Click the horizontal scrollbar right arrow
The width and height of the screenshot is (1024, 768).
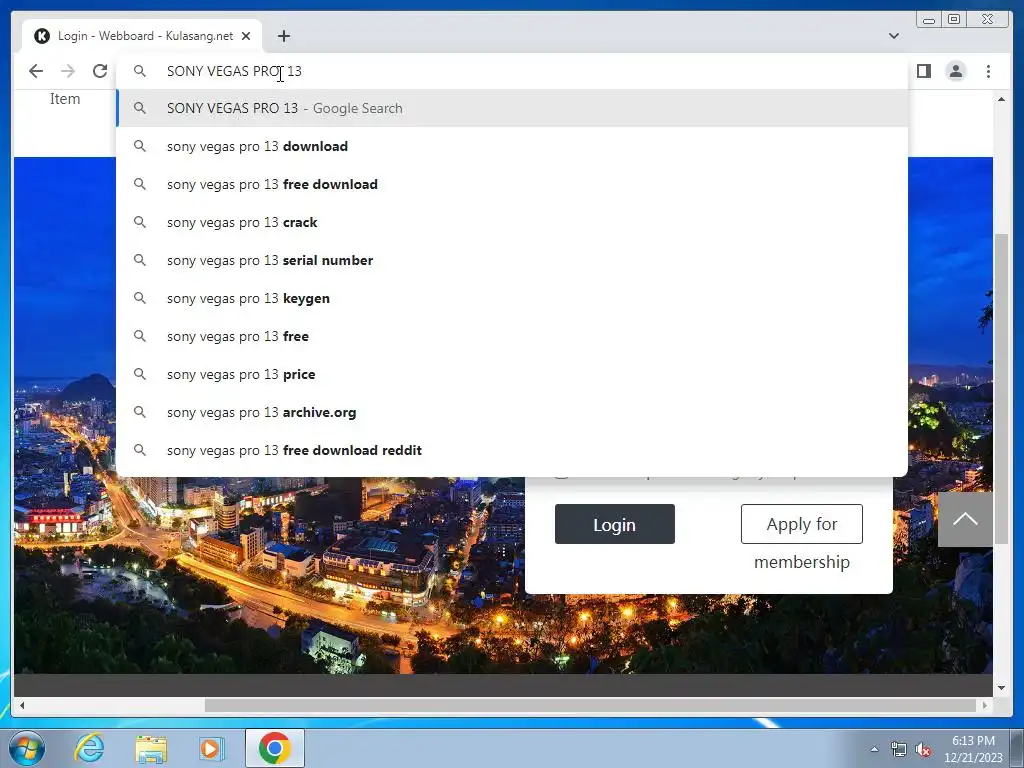(985, 705)
